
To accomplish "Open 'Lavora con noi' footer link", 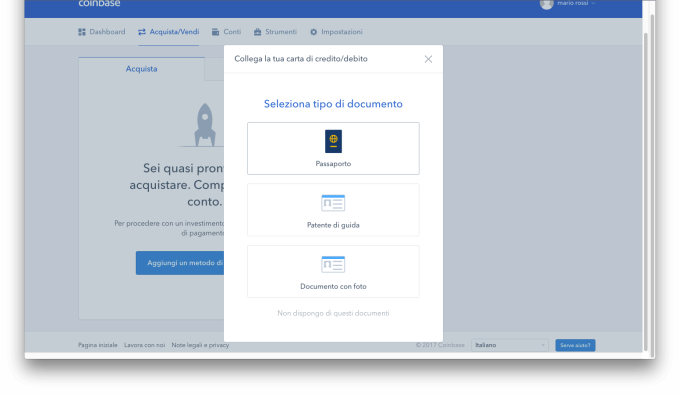I will click(x=144, y=345).
